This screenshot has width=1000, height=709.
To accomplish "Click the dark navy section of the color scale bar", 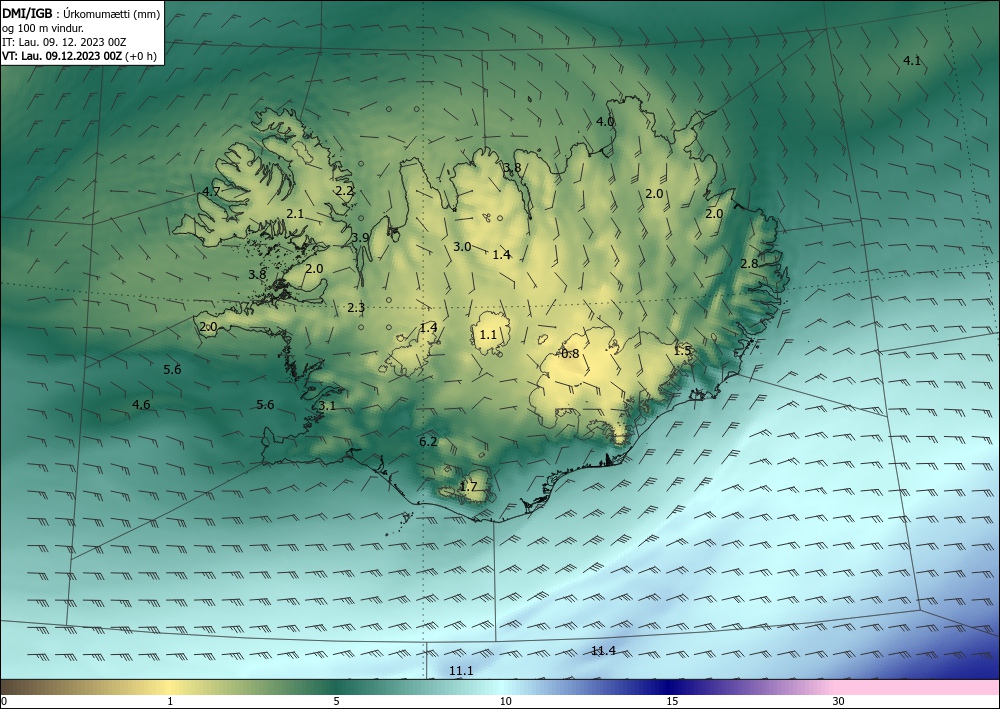I will click(670, 687).
